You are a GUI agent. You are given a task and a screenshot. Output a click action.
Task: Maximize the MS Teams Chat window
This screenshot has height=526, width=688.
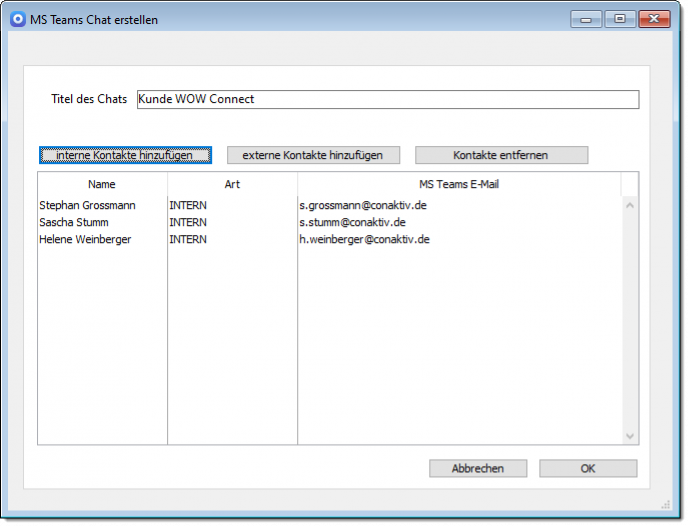(620, 19)
